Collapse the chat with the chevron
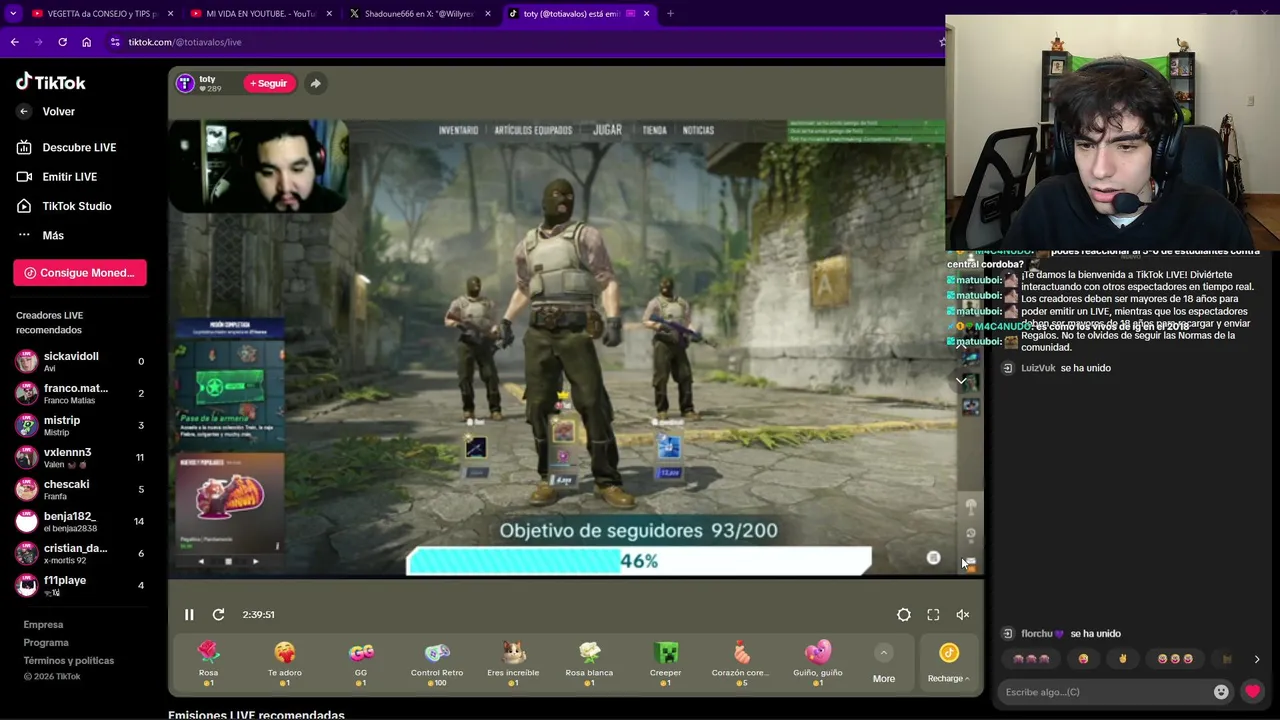This screenshot has width=1280, height=720. [961, 381]
